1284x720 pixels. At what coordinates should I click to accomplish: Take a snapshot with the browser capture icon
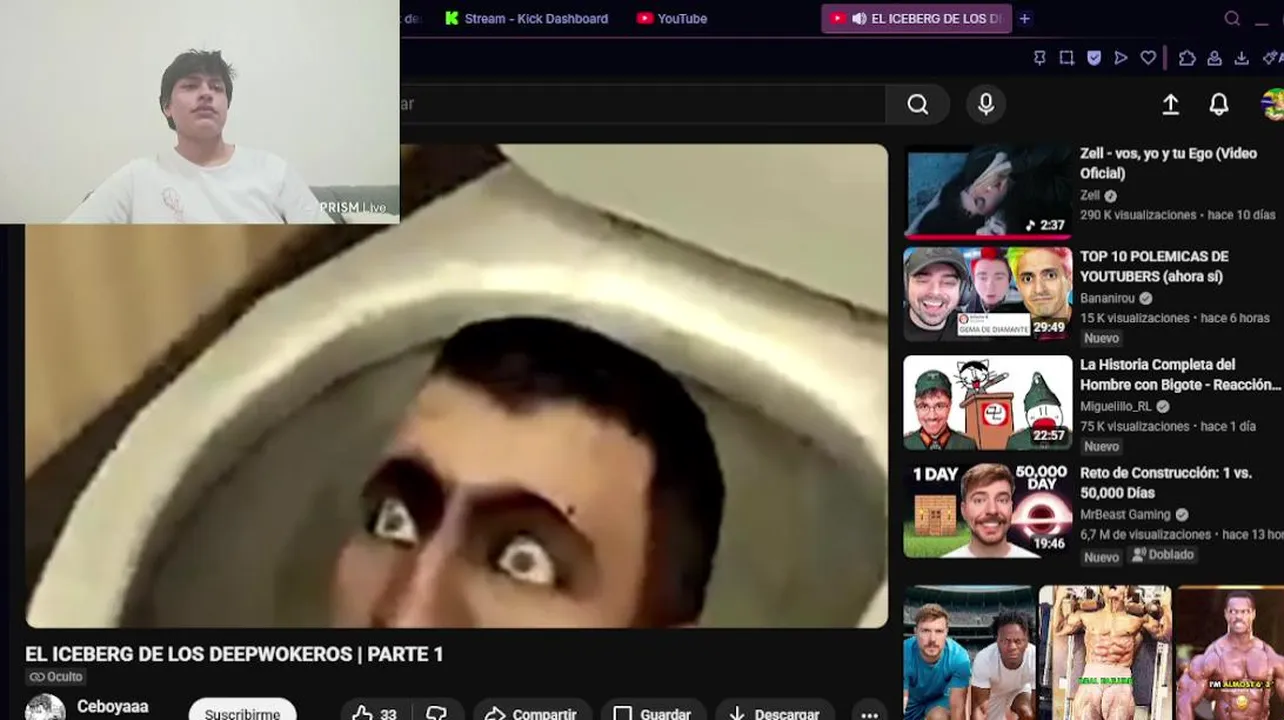coord(1067,58)
